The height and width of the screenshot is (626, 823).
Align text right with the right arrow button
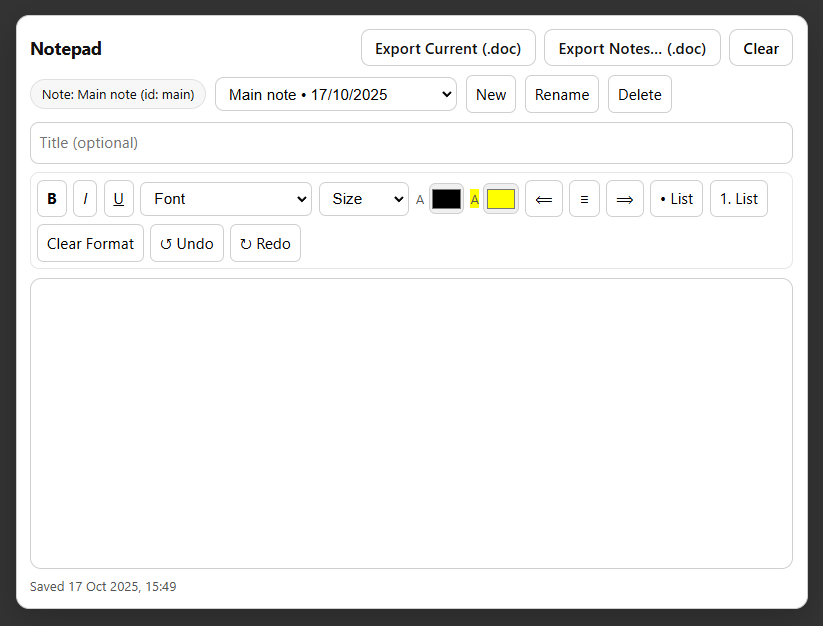[x=625, y=199]
